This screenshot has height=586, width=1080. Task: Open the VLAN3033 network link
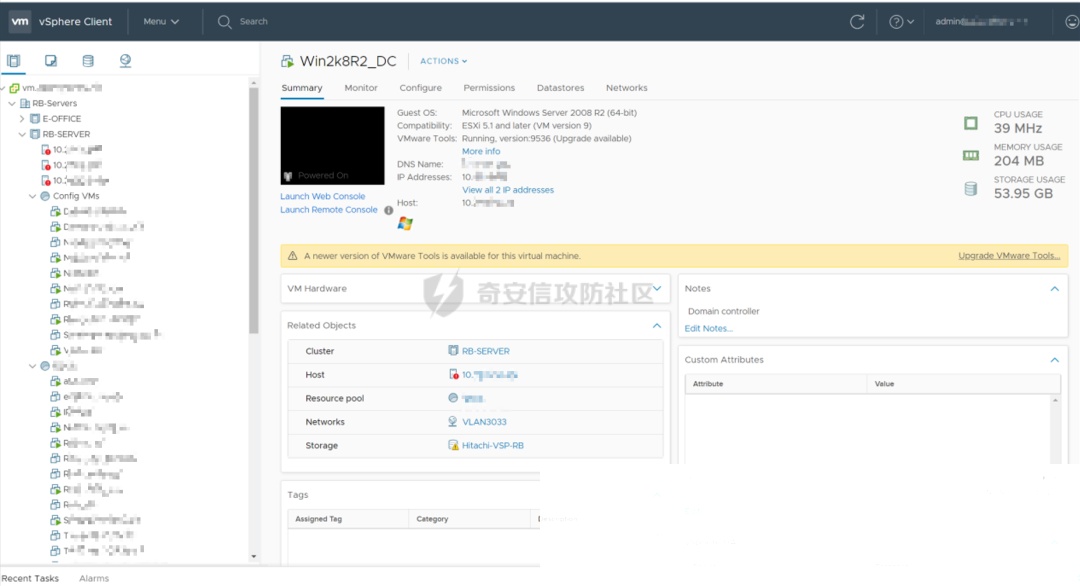pos(484,421)
